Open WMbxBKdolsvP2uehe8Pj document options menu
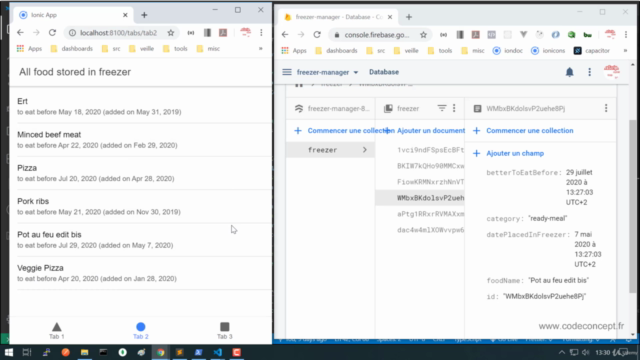 tap(606, 108)
